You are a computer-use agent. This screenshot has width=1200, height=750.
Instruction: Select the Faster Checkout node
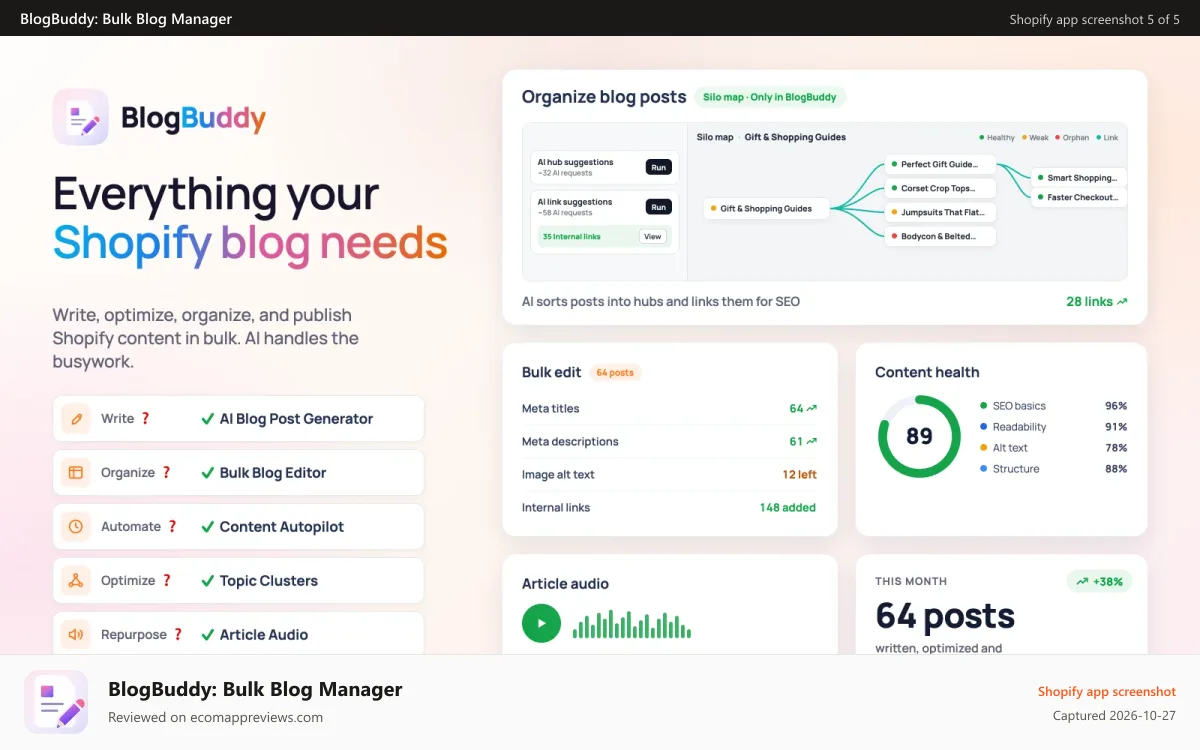coord(1079,197)
